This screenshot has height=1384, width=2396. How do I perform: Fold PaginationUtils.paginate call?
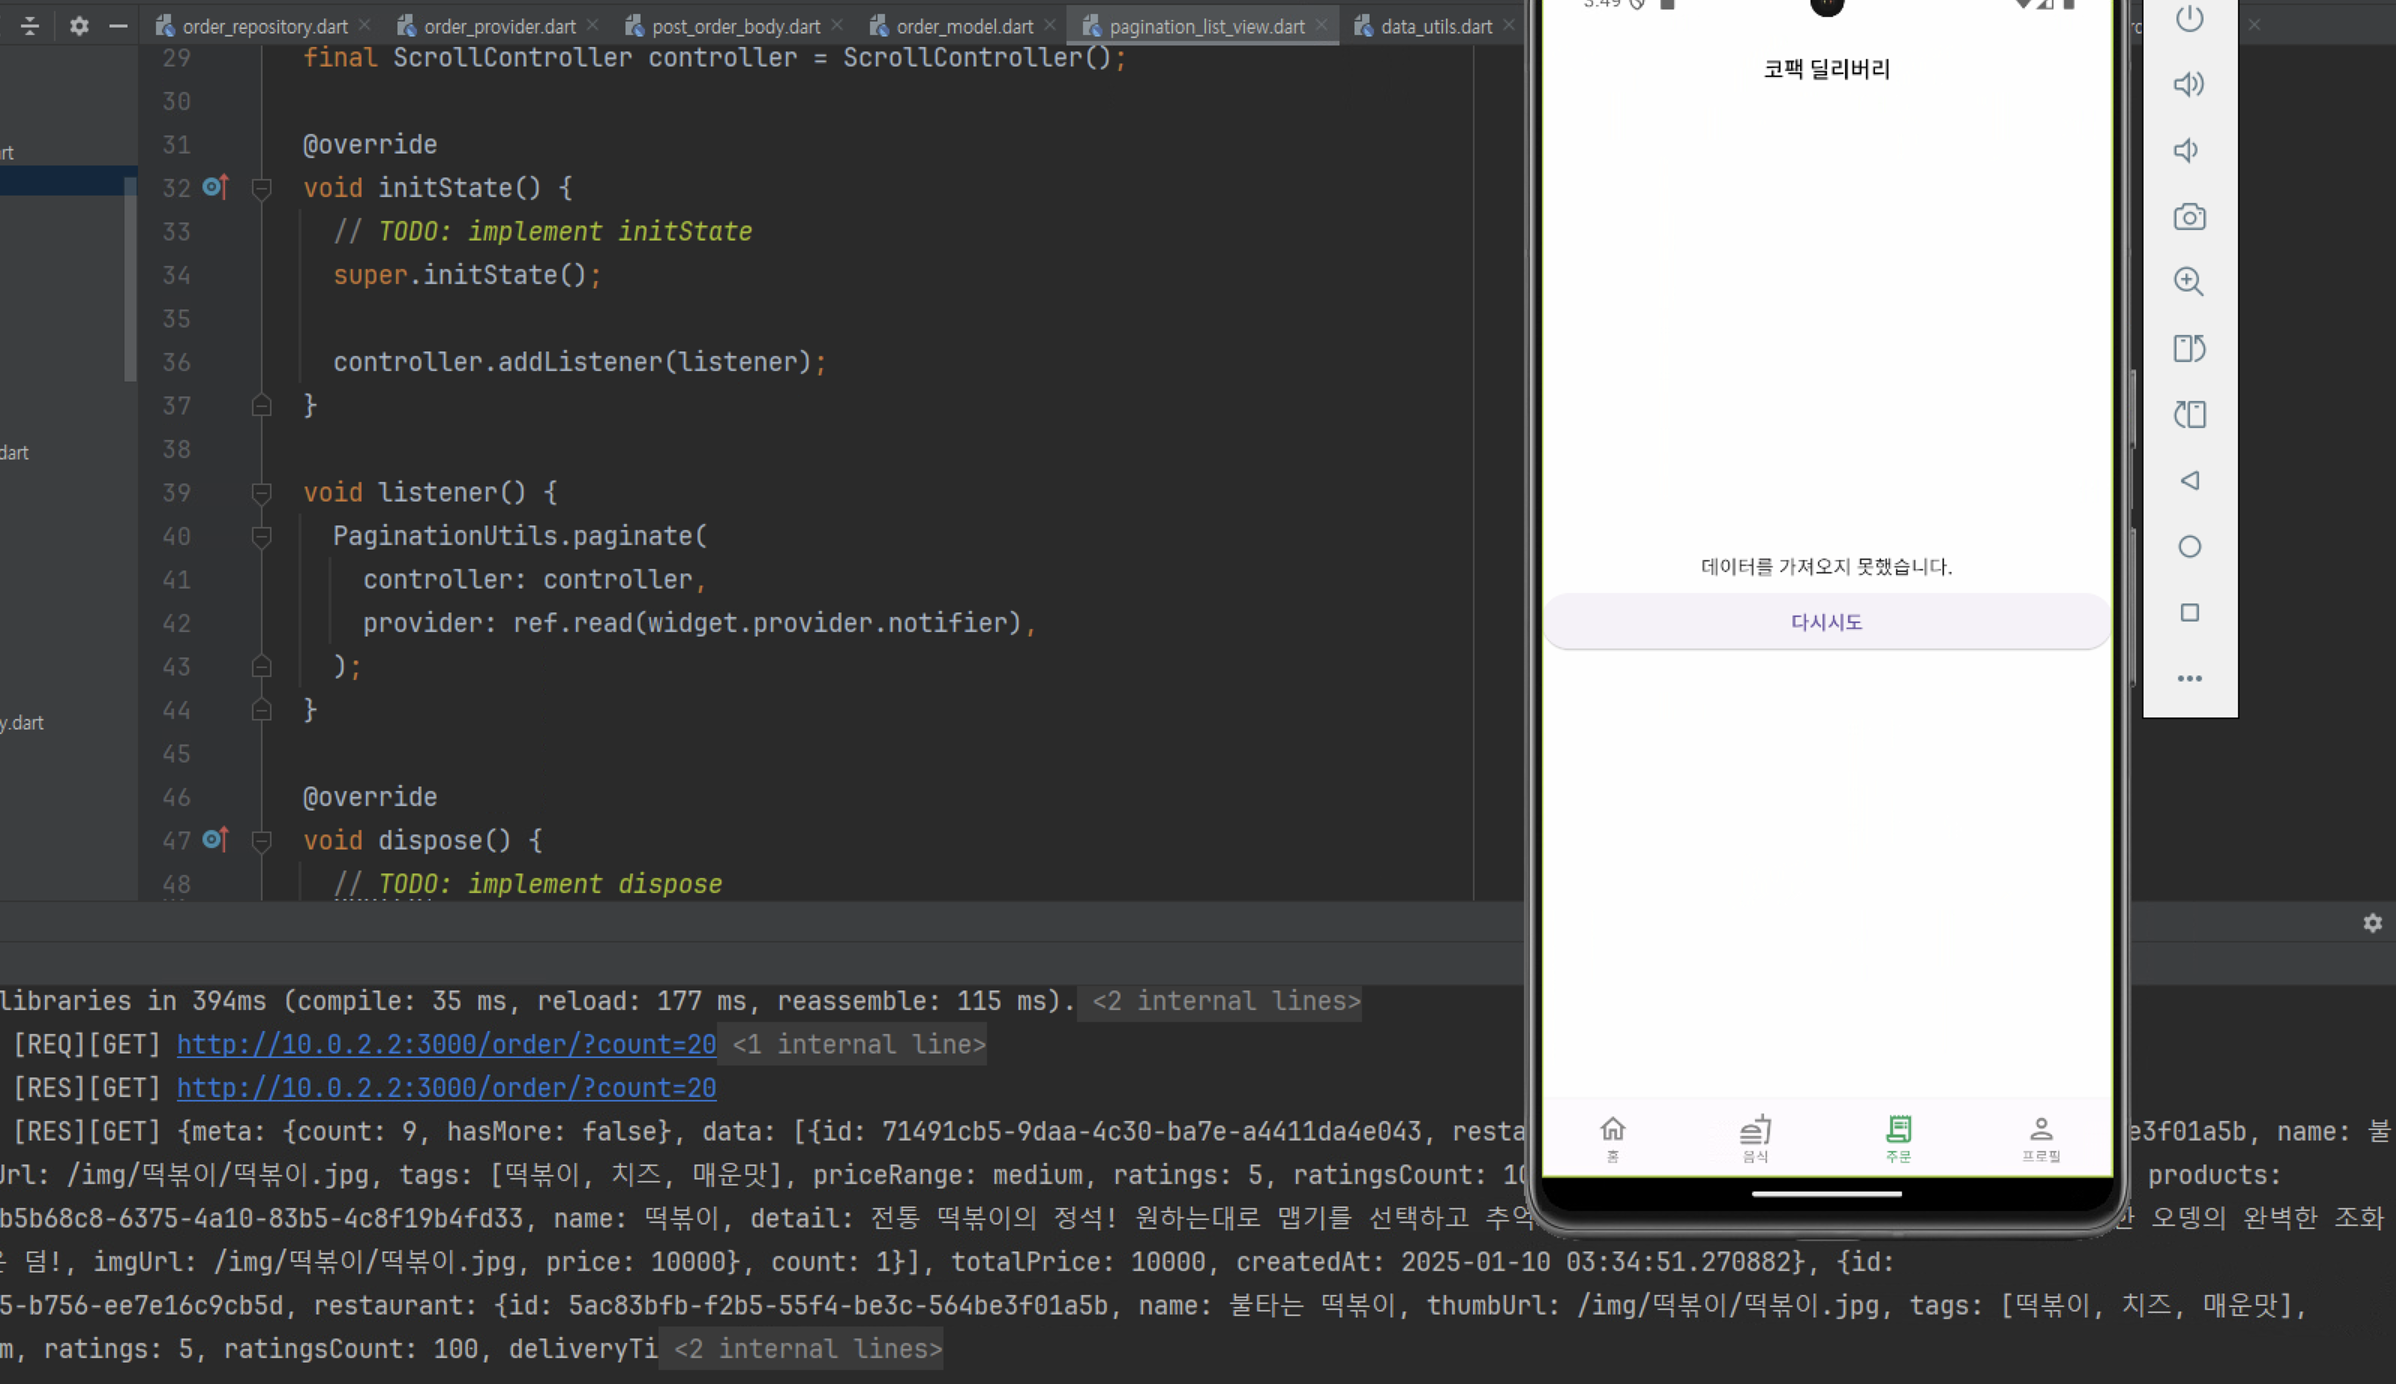pos(262,537)
